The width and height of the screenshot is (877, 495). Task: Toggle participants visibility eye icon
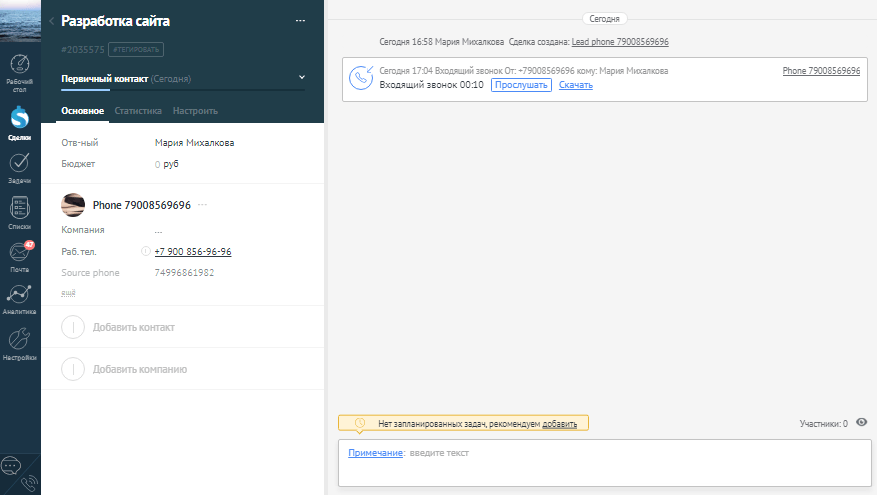point(861,423)
